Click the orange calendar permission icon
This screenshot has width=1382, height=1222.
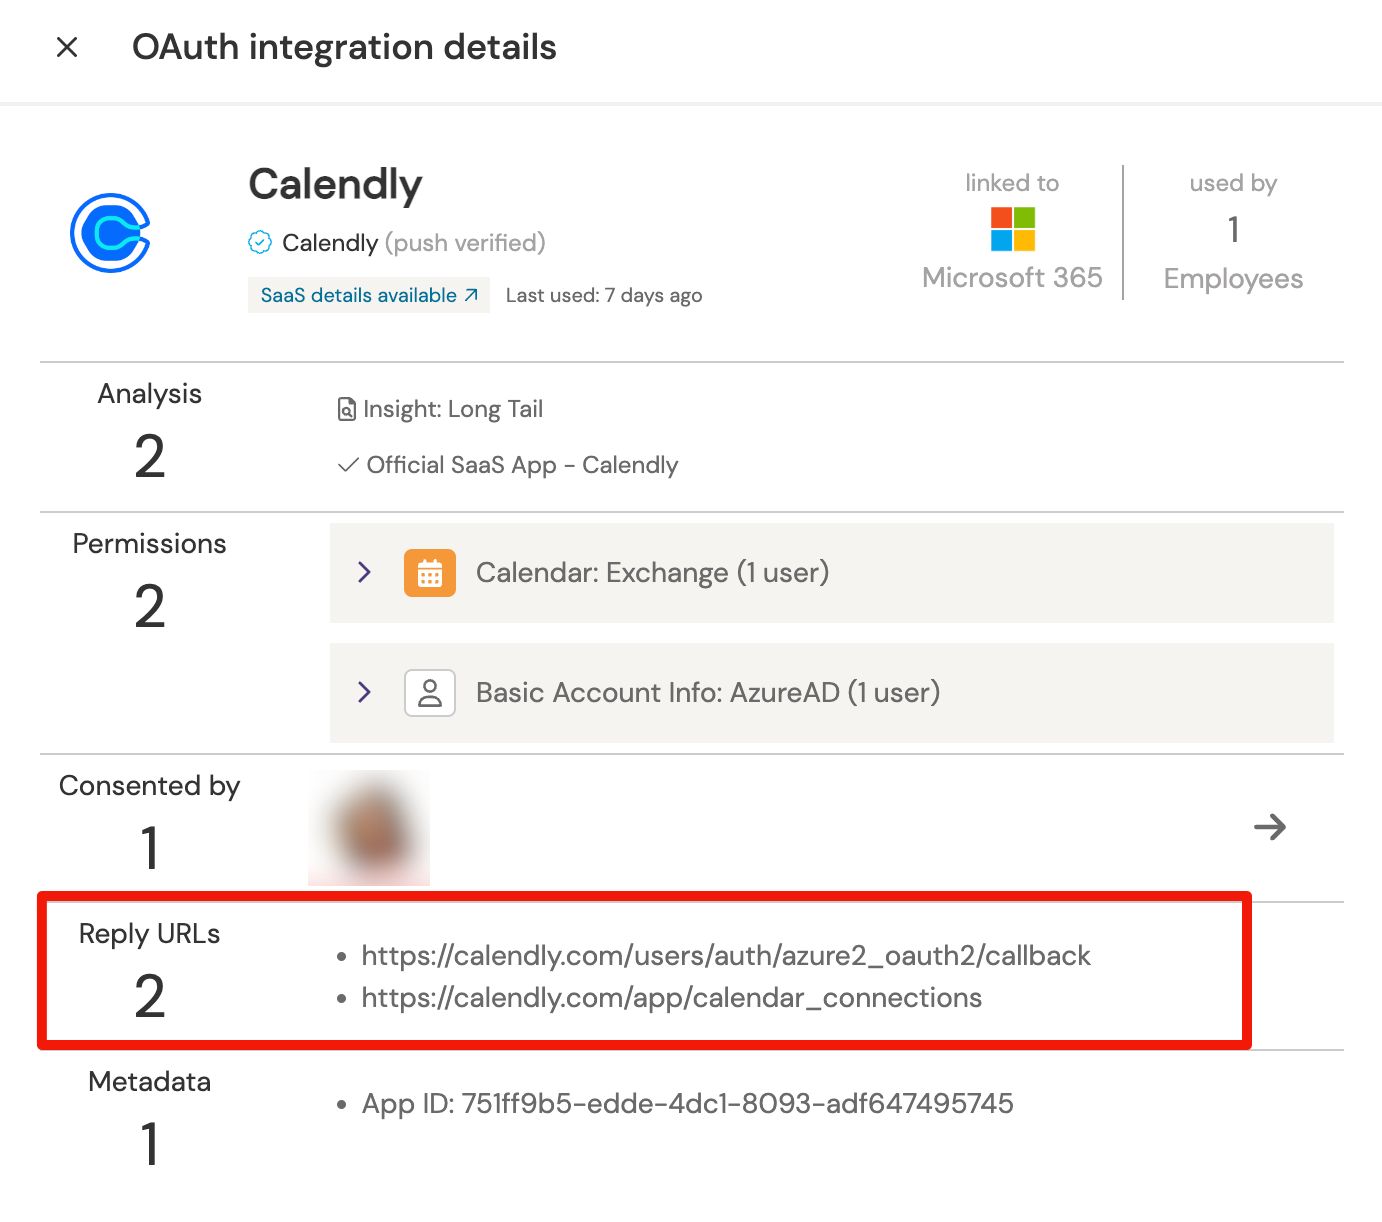point(430,573)
